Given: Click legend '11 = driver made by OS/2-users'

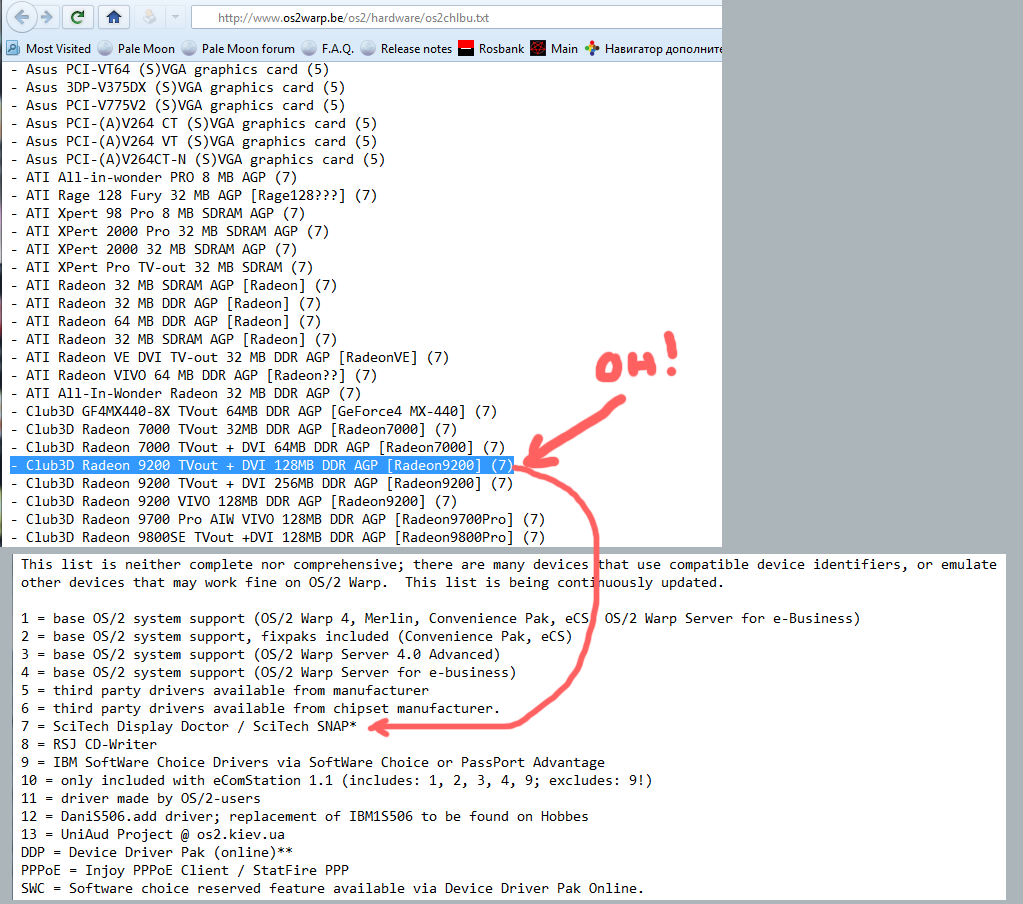Looking at the screenshot, I should click(140, 798).
